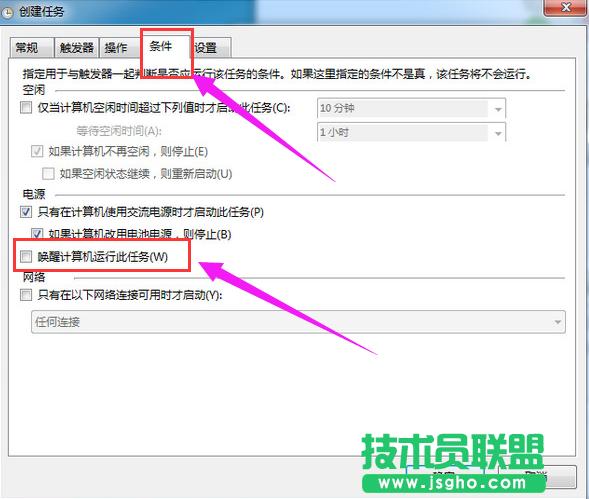Enable the idle time start condition checkbox
Image resolution: width=589 pixels, height=499 pixels.
pyautogui.click(x=26, y=108)
